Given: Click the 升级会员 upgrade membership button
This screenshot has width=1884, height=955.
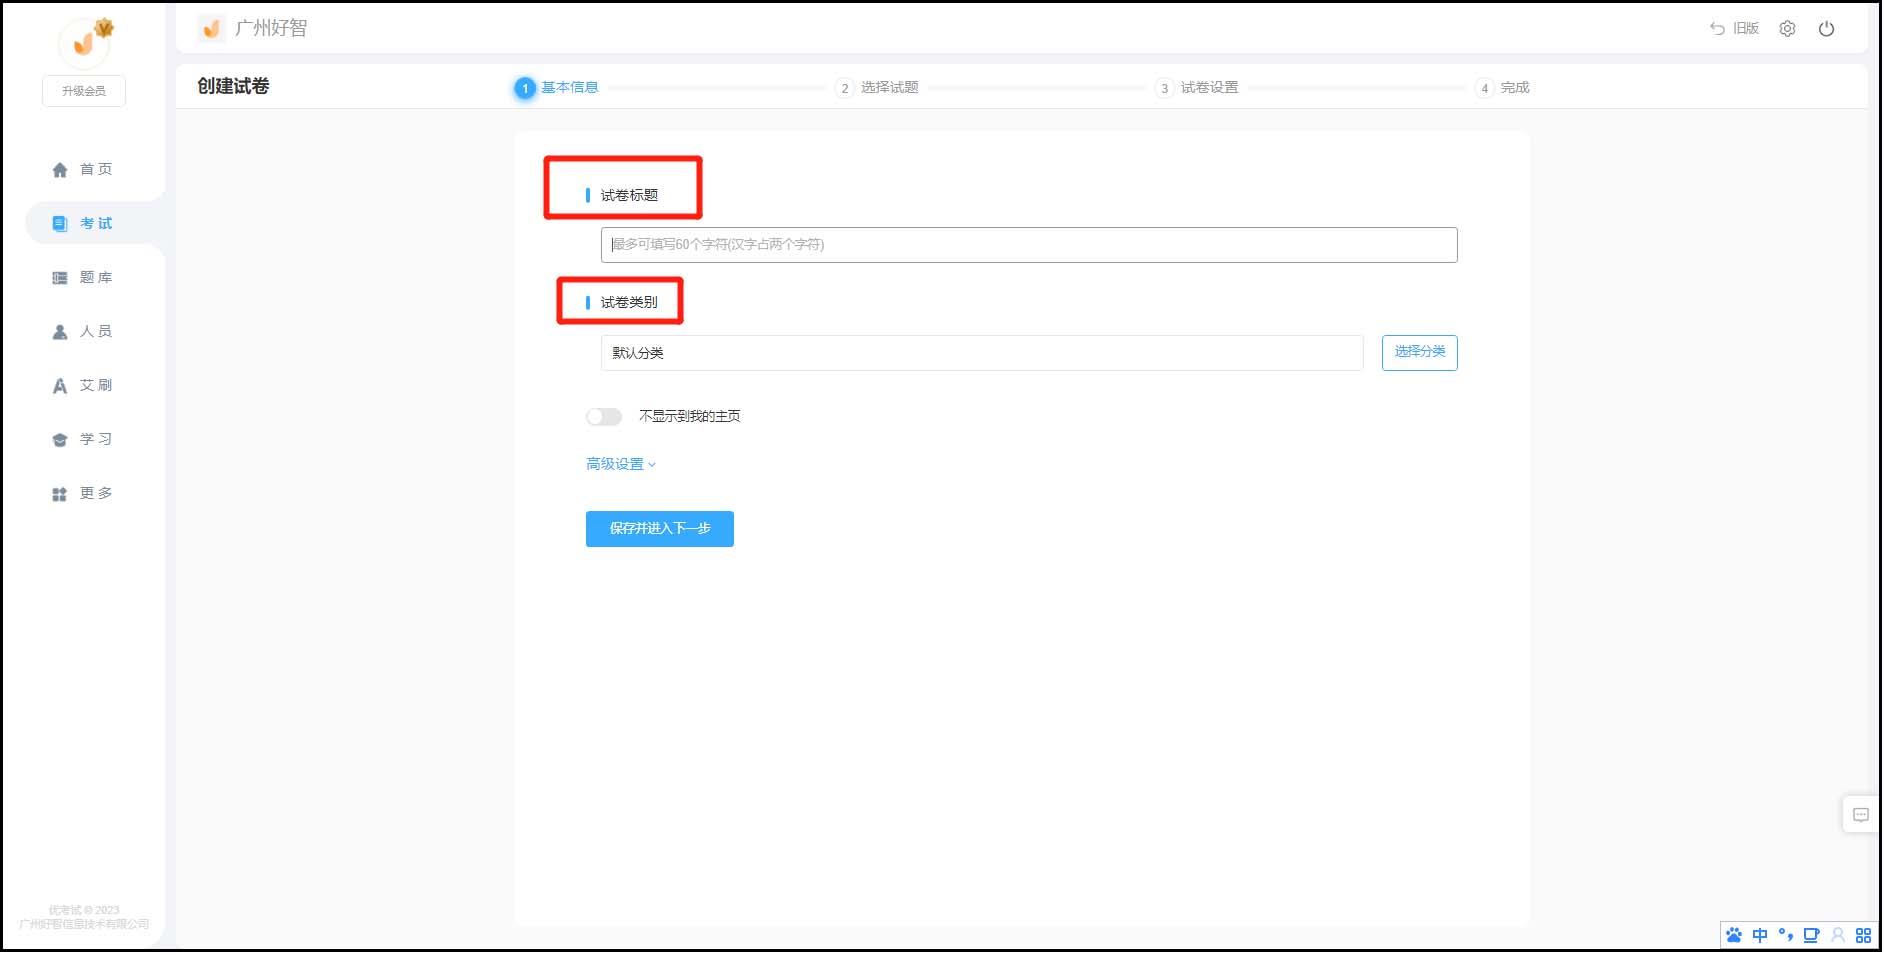Looking at the screenshot, I should click(84, 91).
